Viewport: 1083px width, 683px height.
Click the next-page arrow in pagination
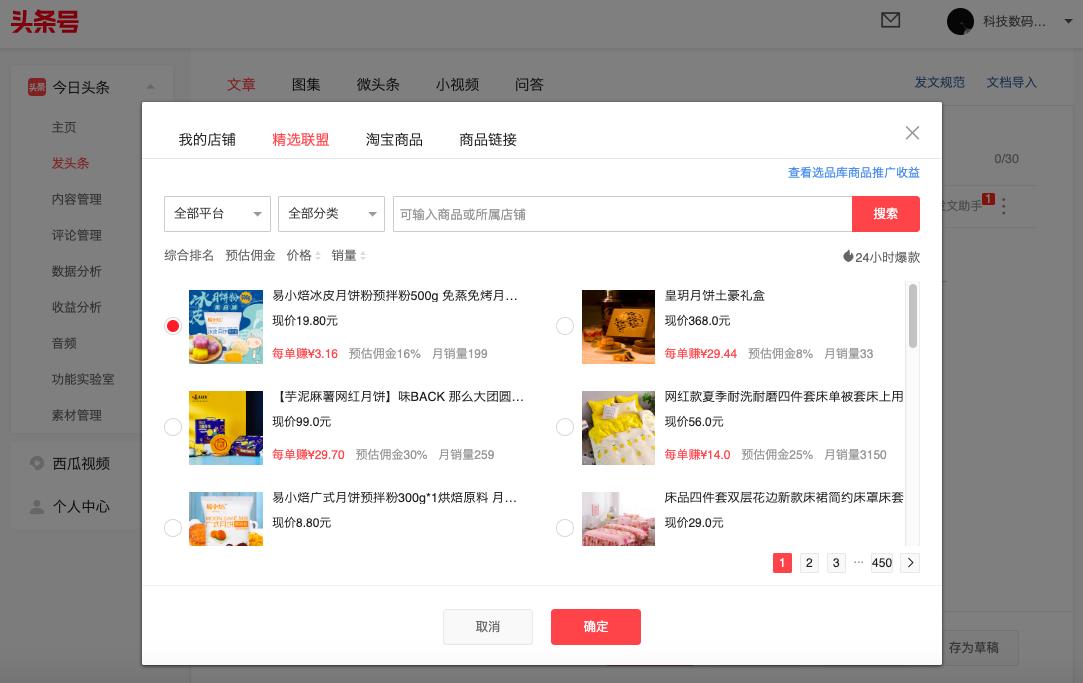click(910, 563)
